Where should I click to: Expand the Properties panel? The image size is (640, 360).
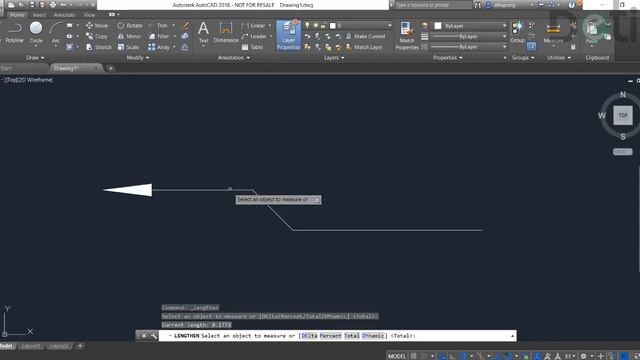click(448, 58)
